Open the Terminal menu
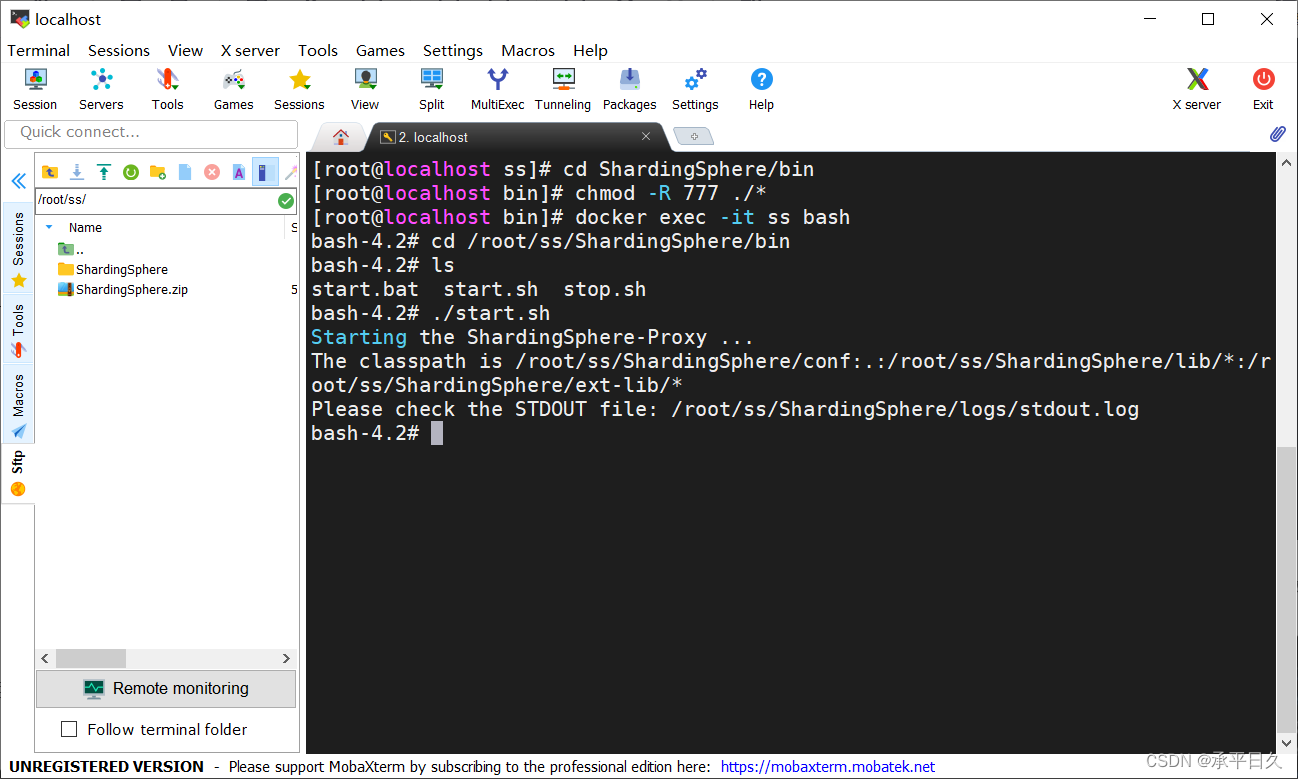This screenshot has width=1298, height=779. (39, 50)
